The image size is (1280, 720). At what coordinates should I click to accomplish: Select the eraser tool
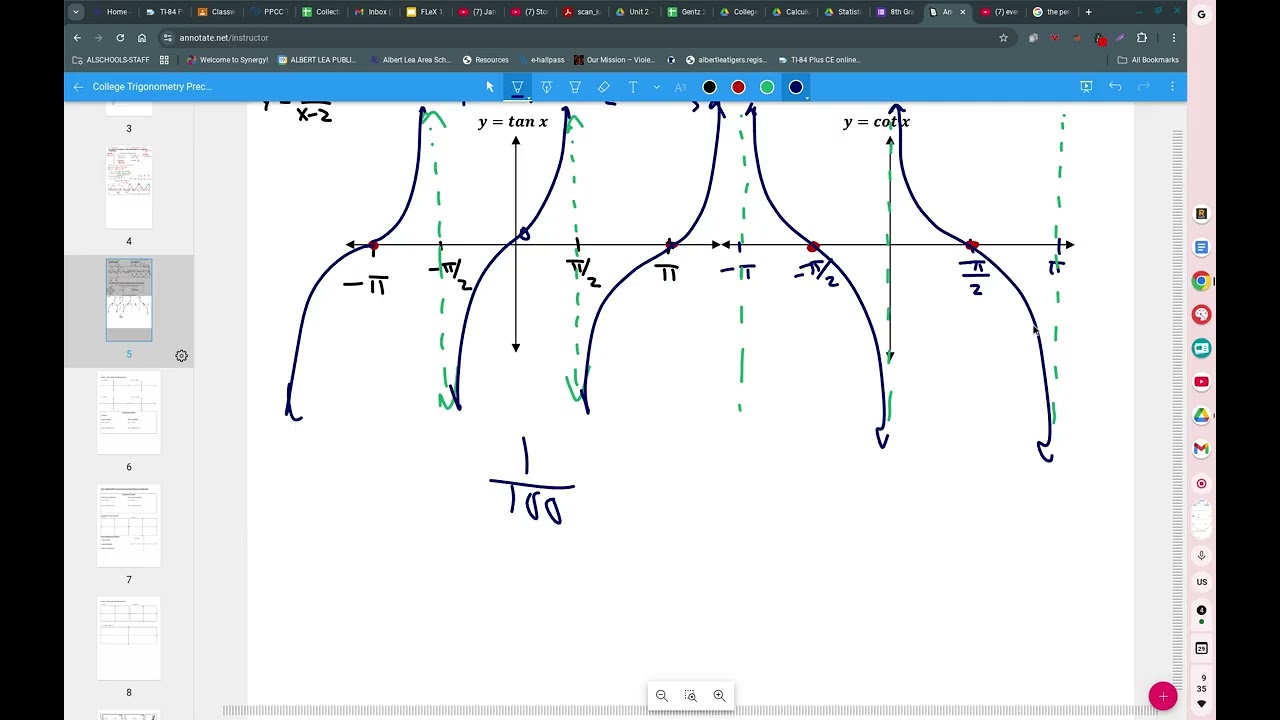click(x=604, y=87)
